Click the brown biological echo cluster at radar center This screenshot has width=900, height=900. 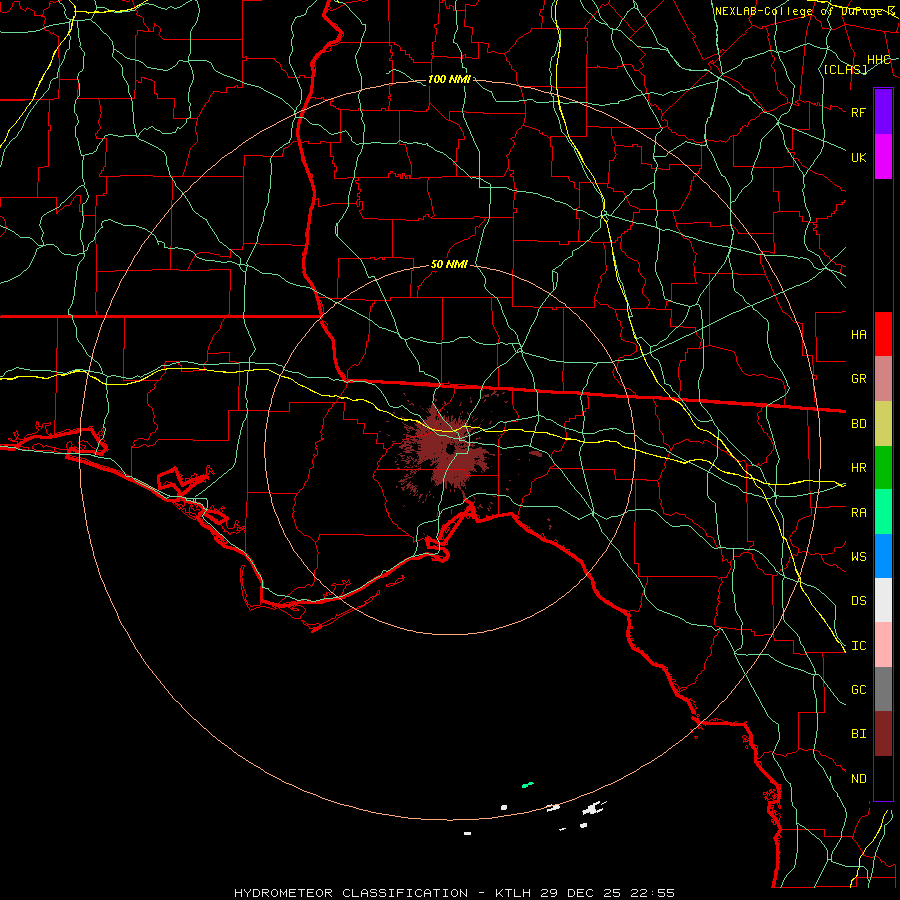coord(445,451)
